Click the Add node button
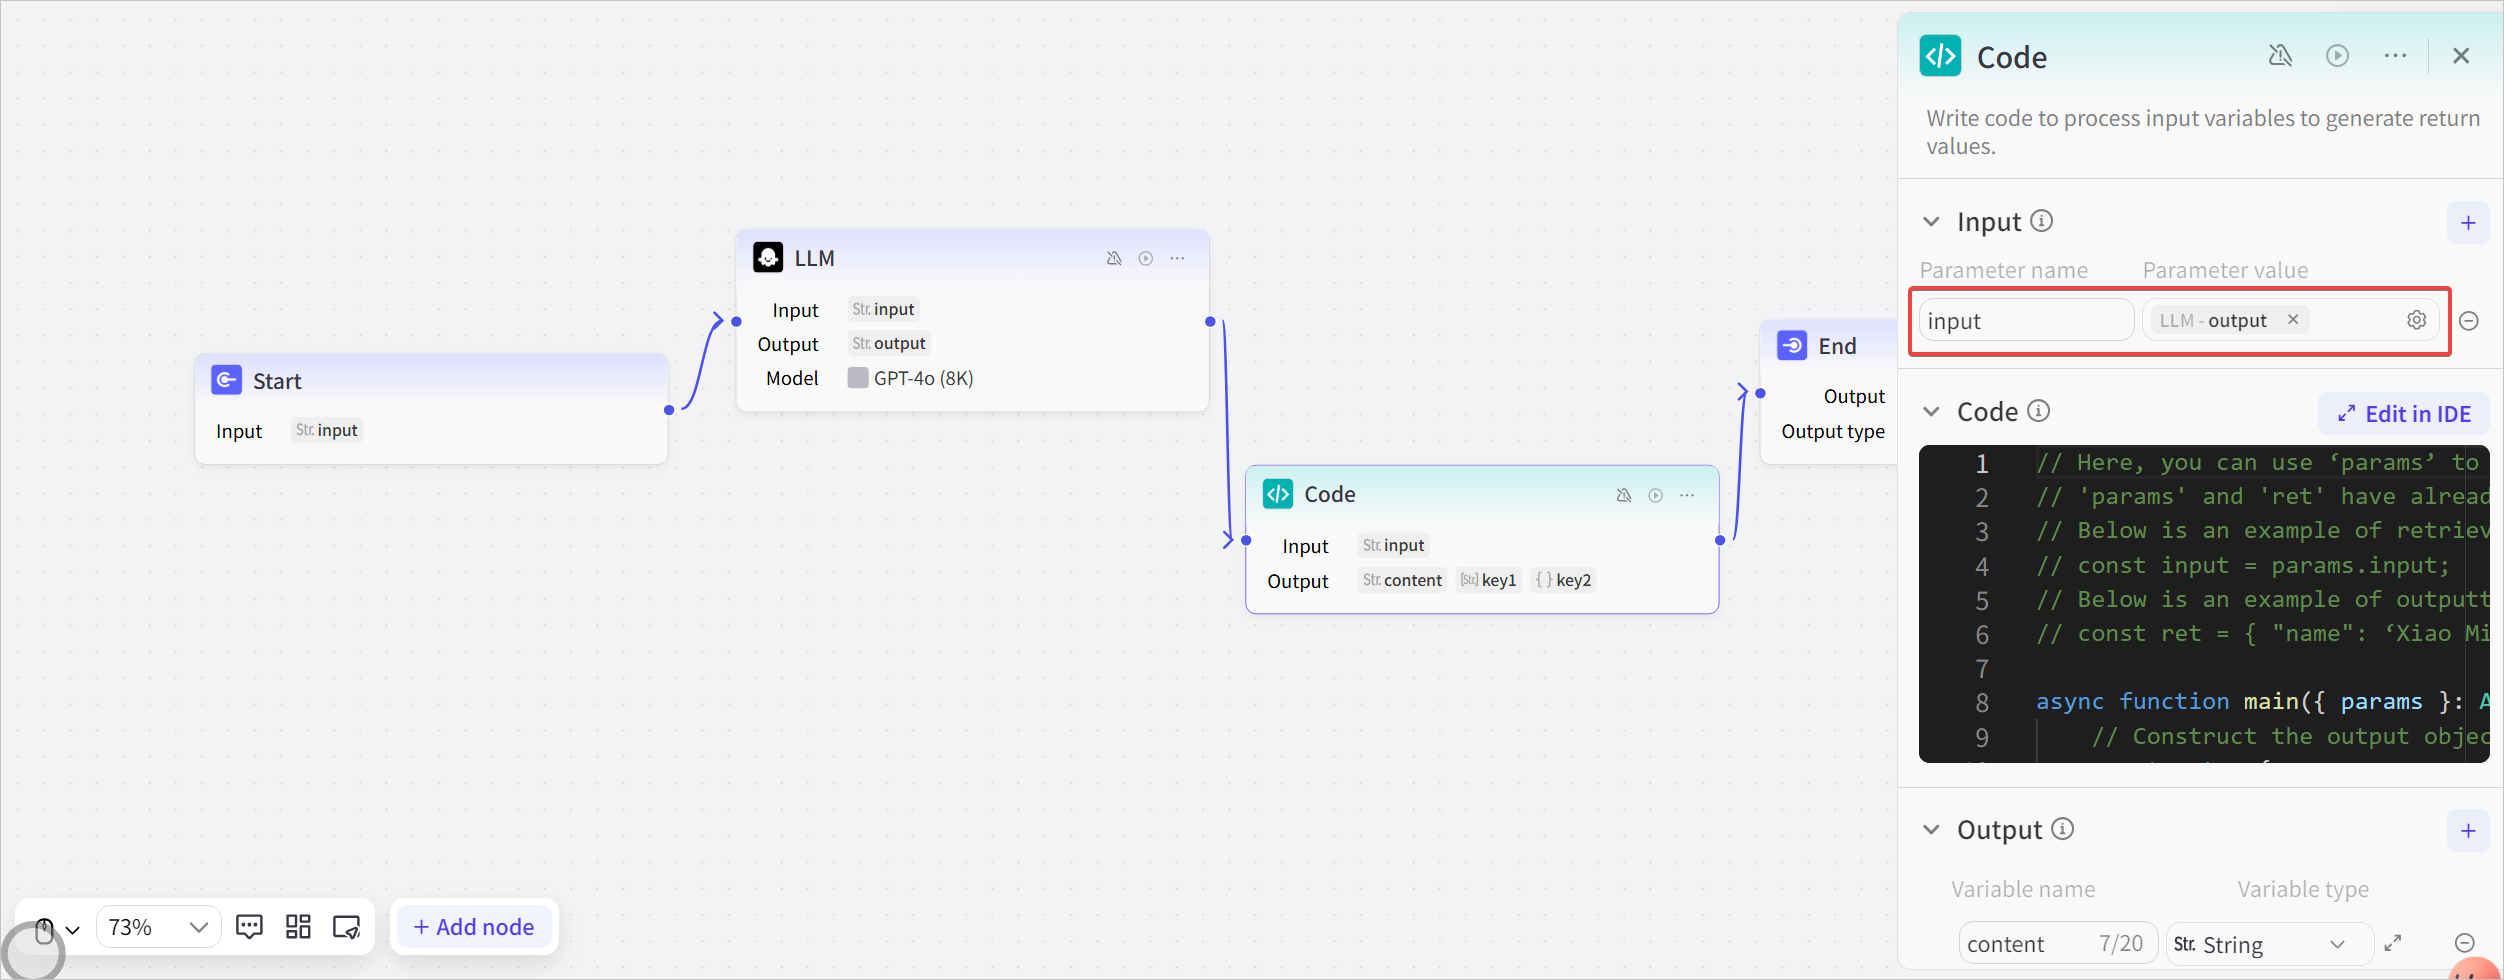 point(474,927)
